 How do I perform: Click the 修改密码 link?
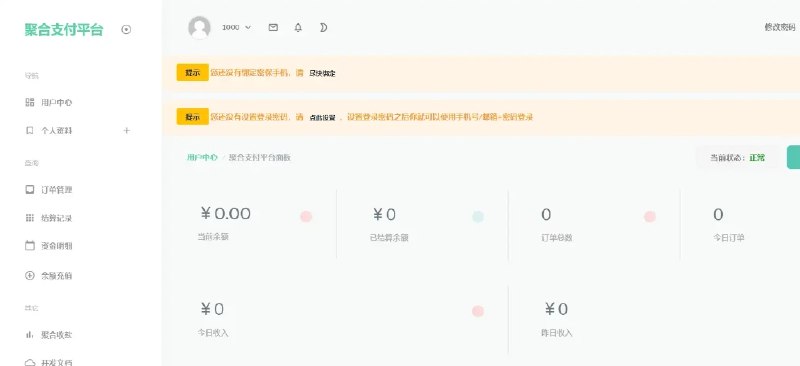[780, 28]
